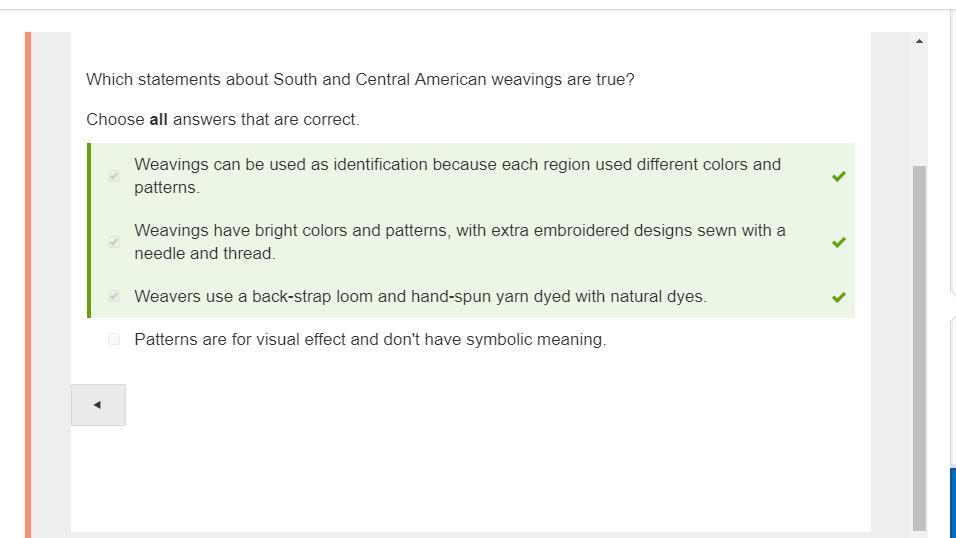Click green checkmark beside identification answer
The height and width of the screenshot is (538, 956).
[x=839, y=176]
